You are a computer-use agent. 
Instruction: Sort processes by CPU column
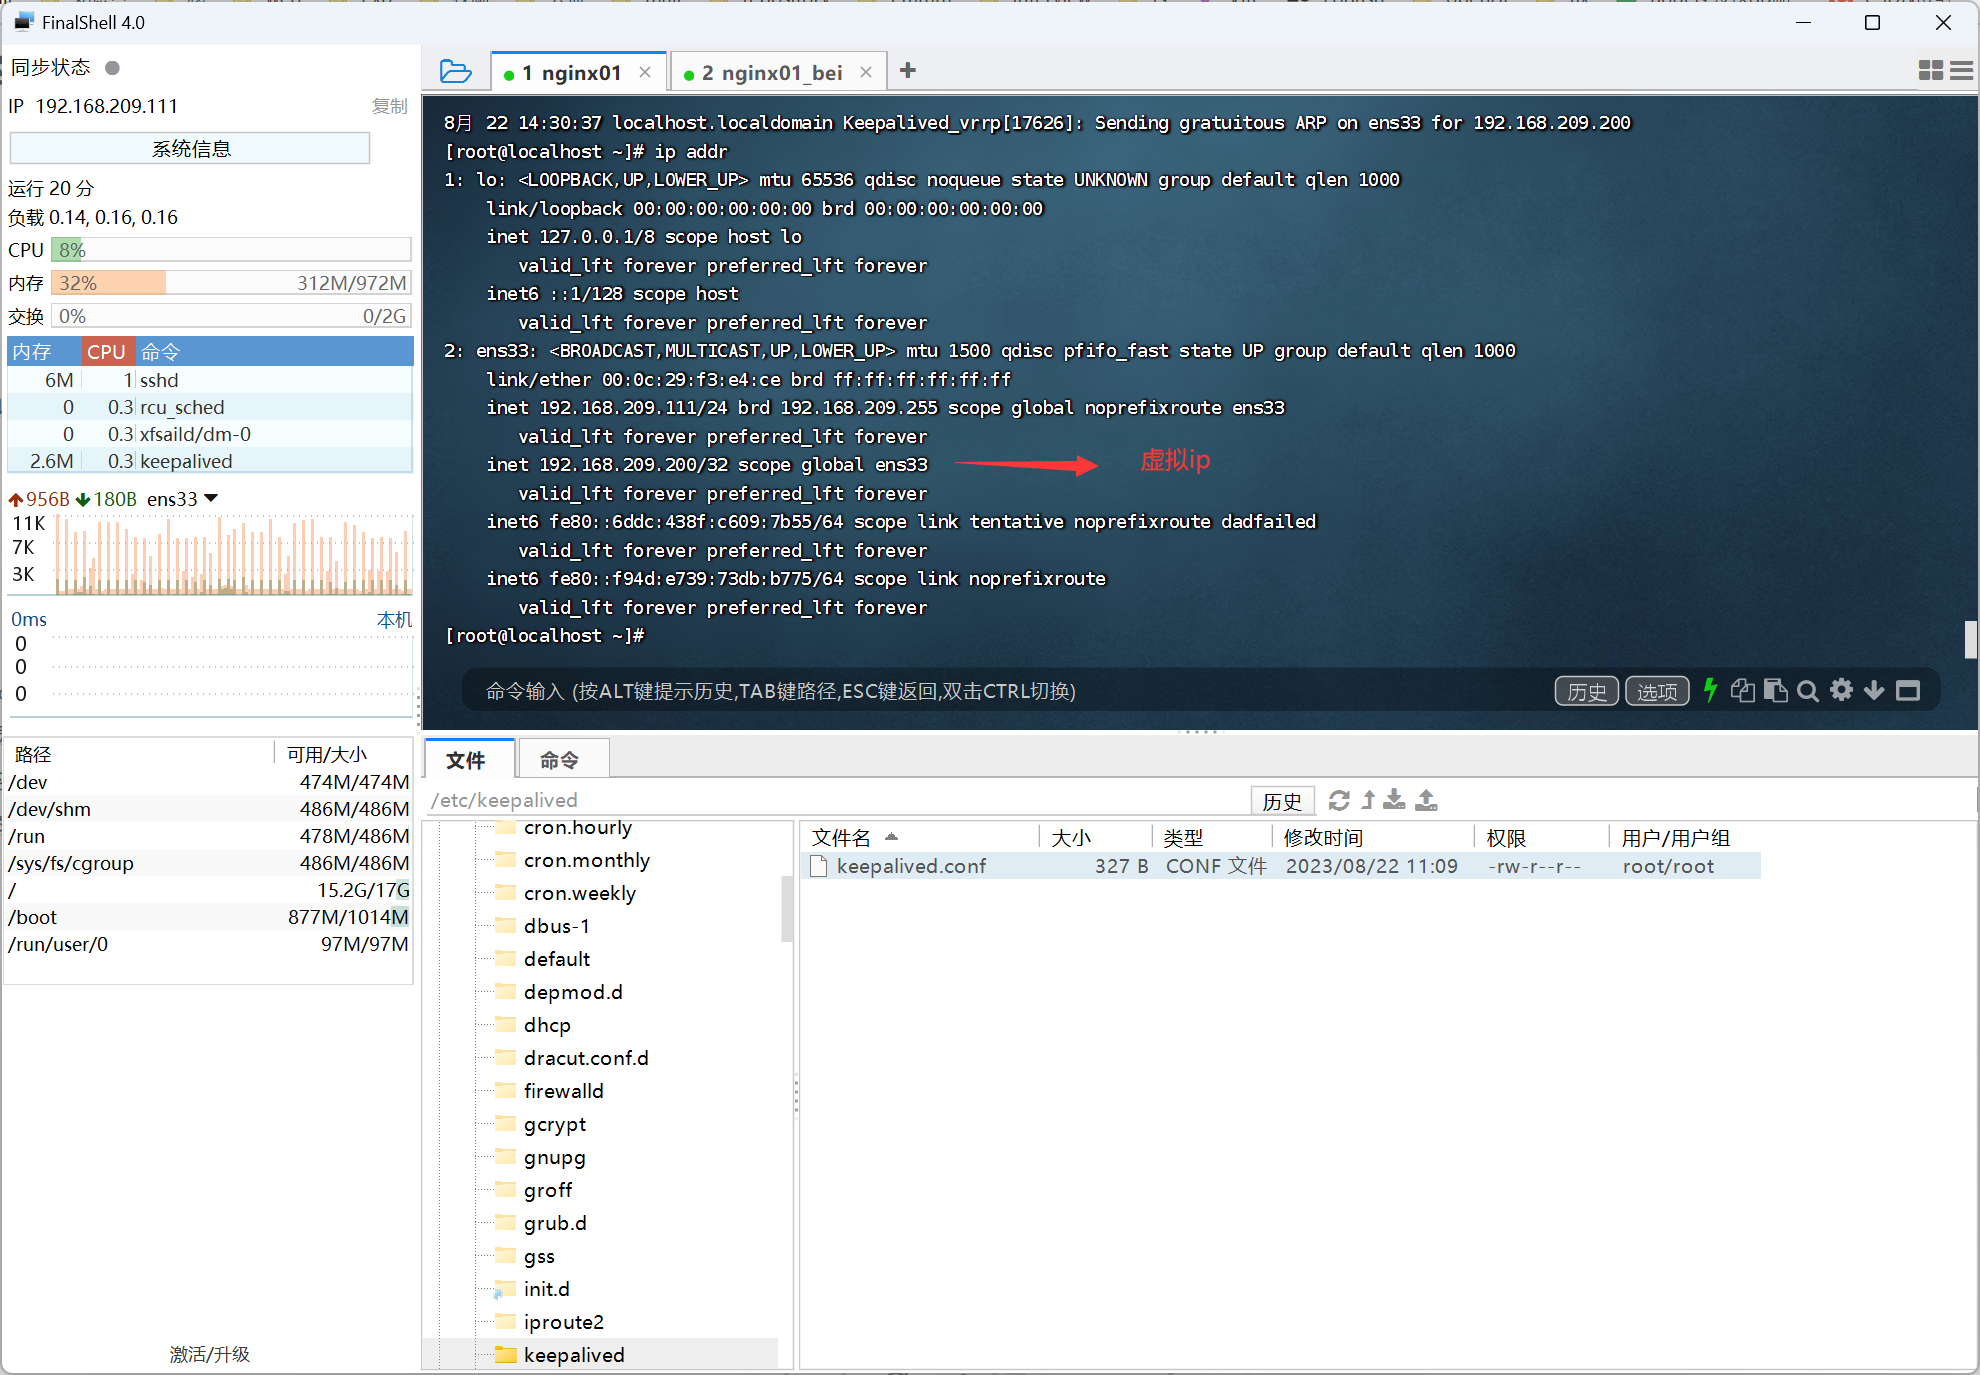pos(106,351)
